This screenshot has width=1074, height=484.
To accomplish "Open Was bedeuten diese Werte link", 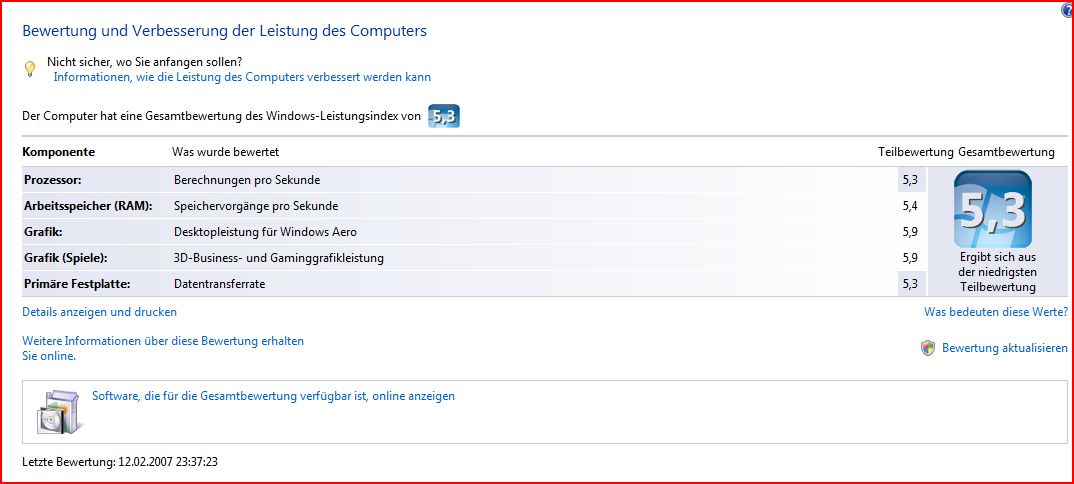I will click(996, 312).
